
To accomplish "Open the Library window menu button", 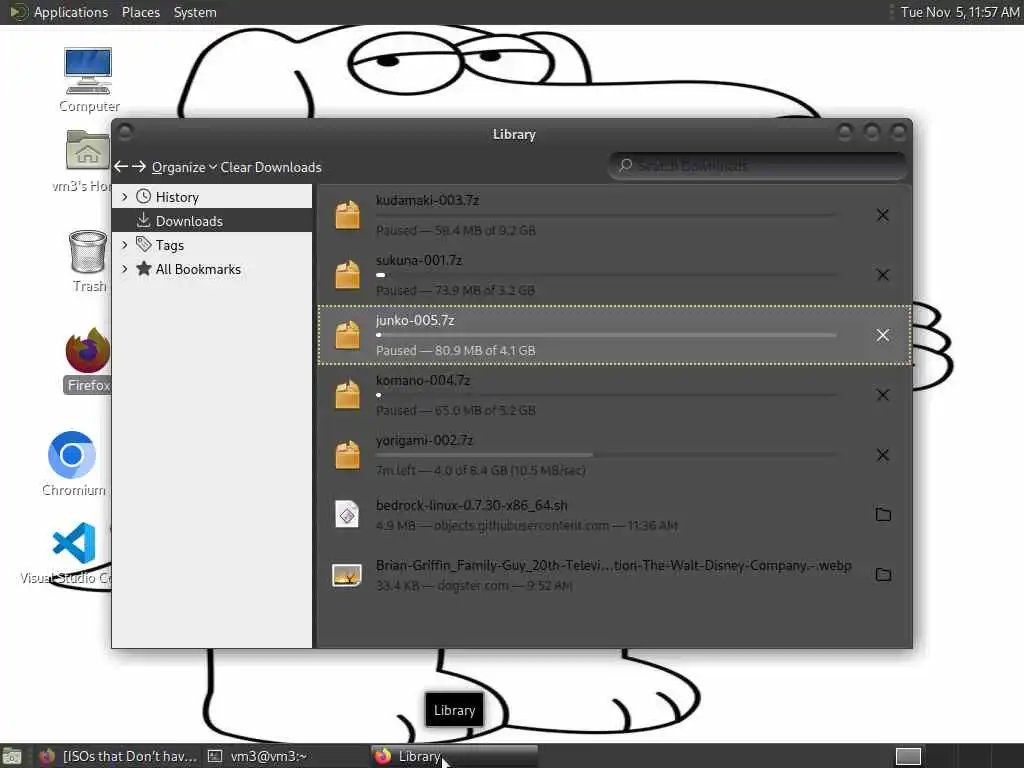I will click(x=125, y=132).
